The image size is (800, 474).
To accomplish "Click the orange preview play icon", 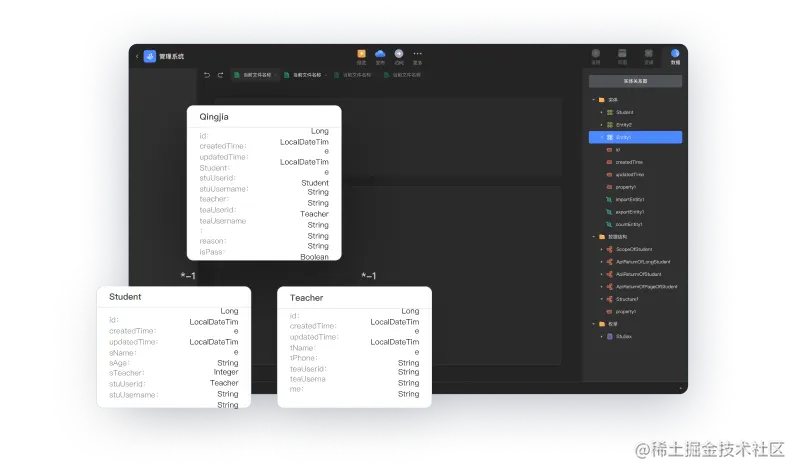I will (361, 54).
